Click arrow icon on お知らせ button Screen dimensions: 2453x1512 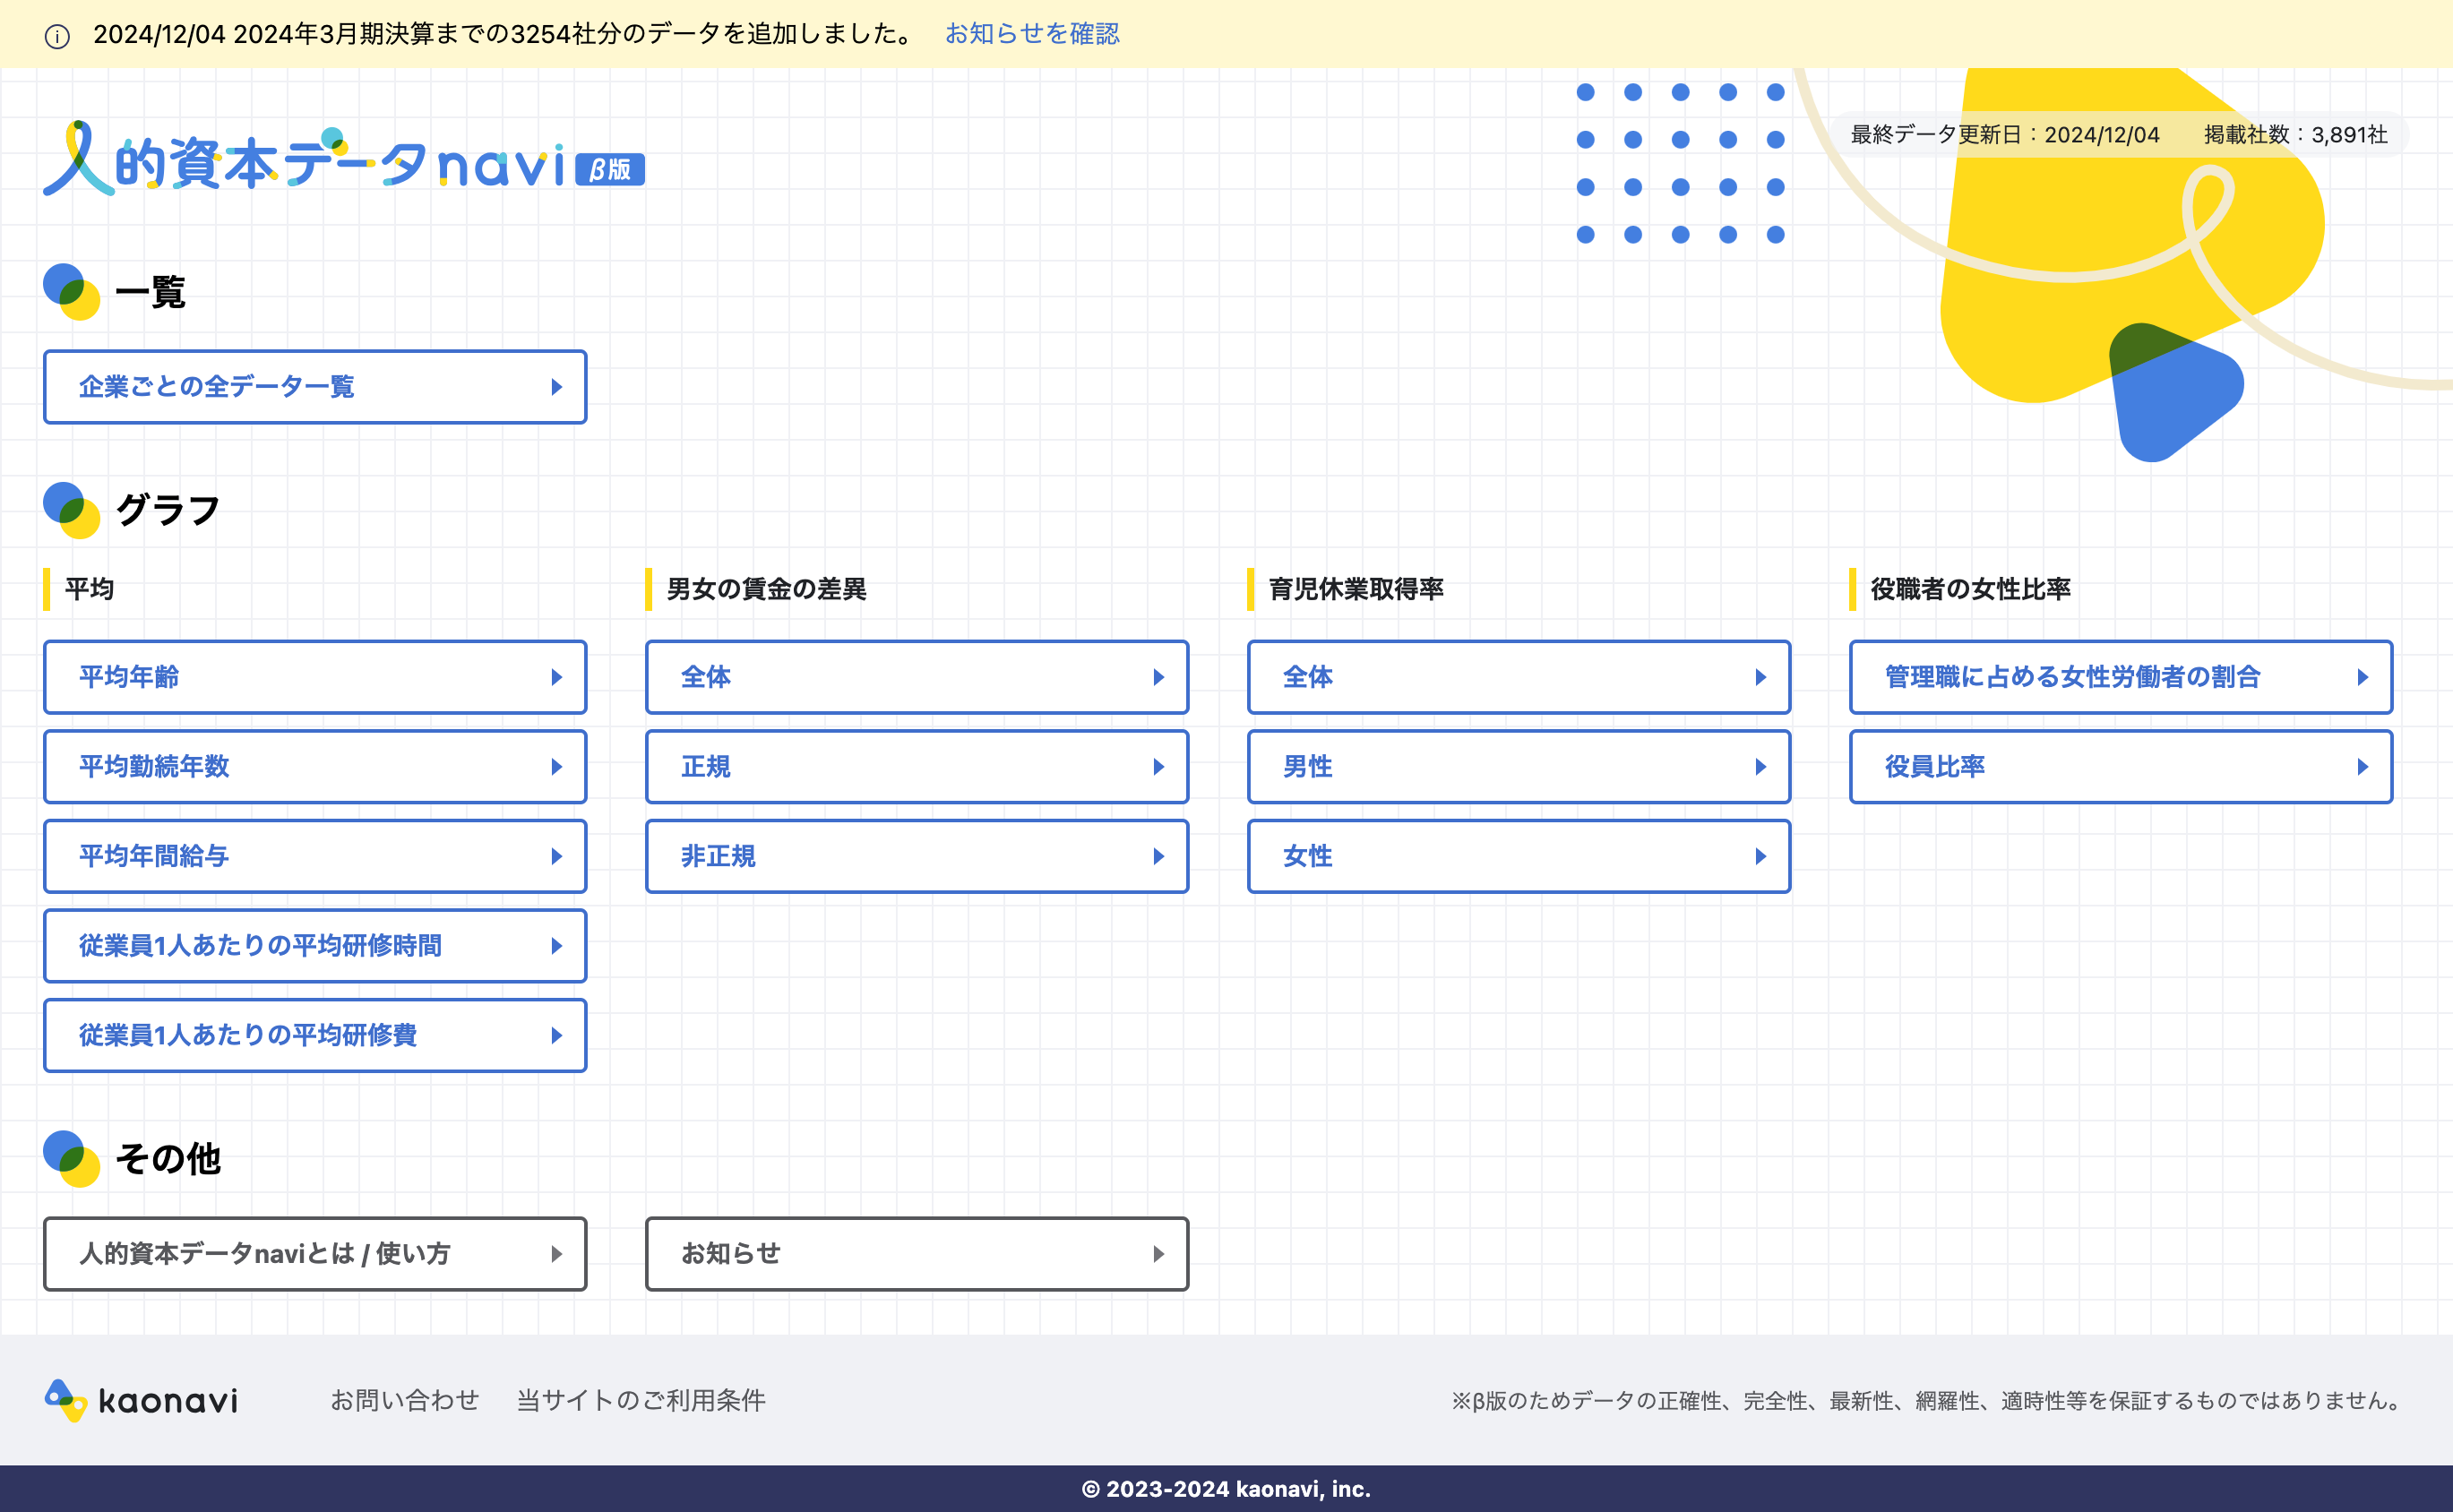pos(1159,1254)
